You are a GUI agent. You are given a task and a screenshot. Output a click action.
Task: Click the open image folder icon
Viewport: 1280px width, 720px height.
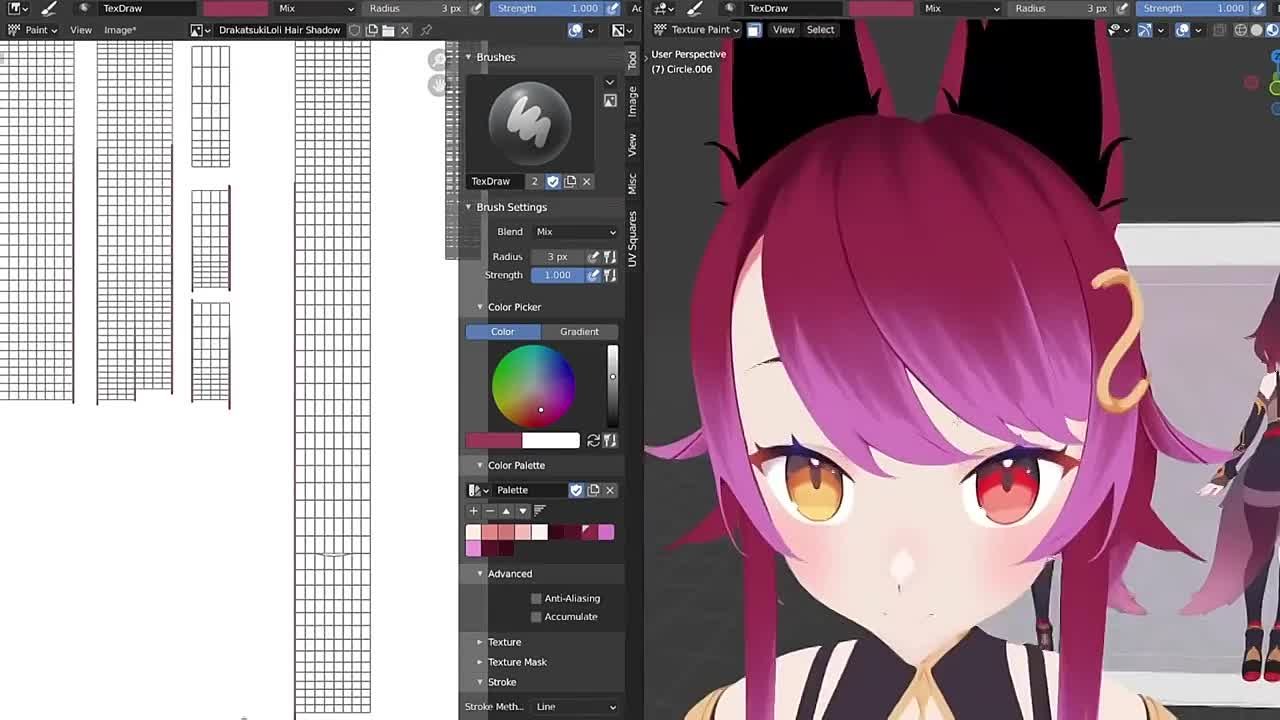click(x=388, y=30)
